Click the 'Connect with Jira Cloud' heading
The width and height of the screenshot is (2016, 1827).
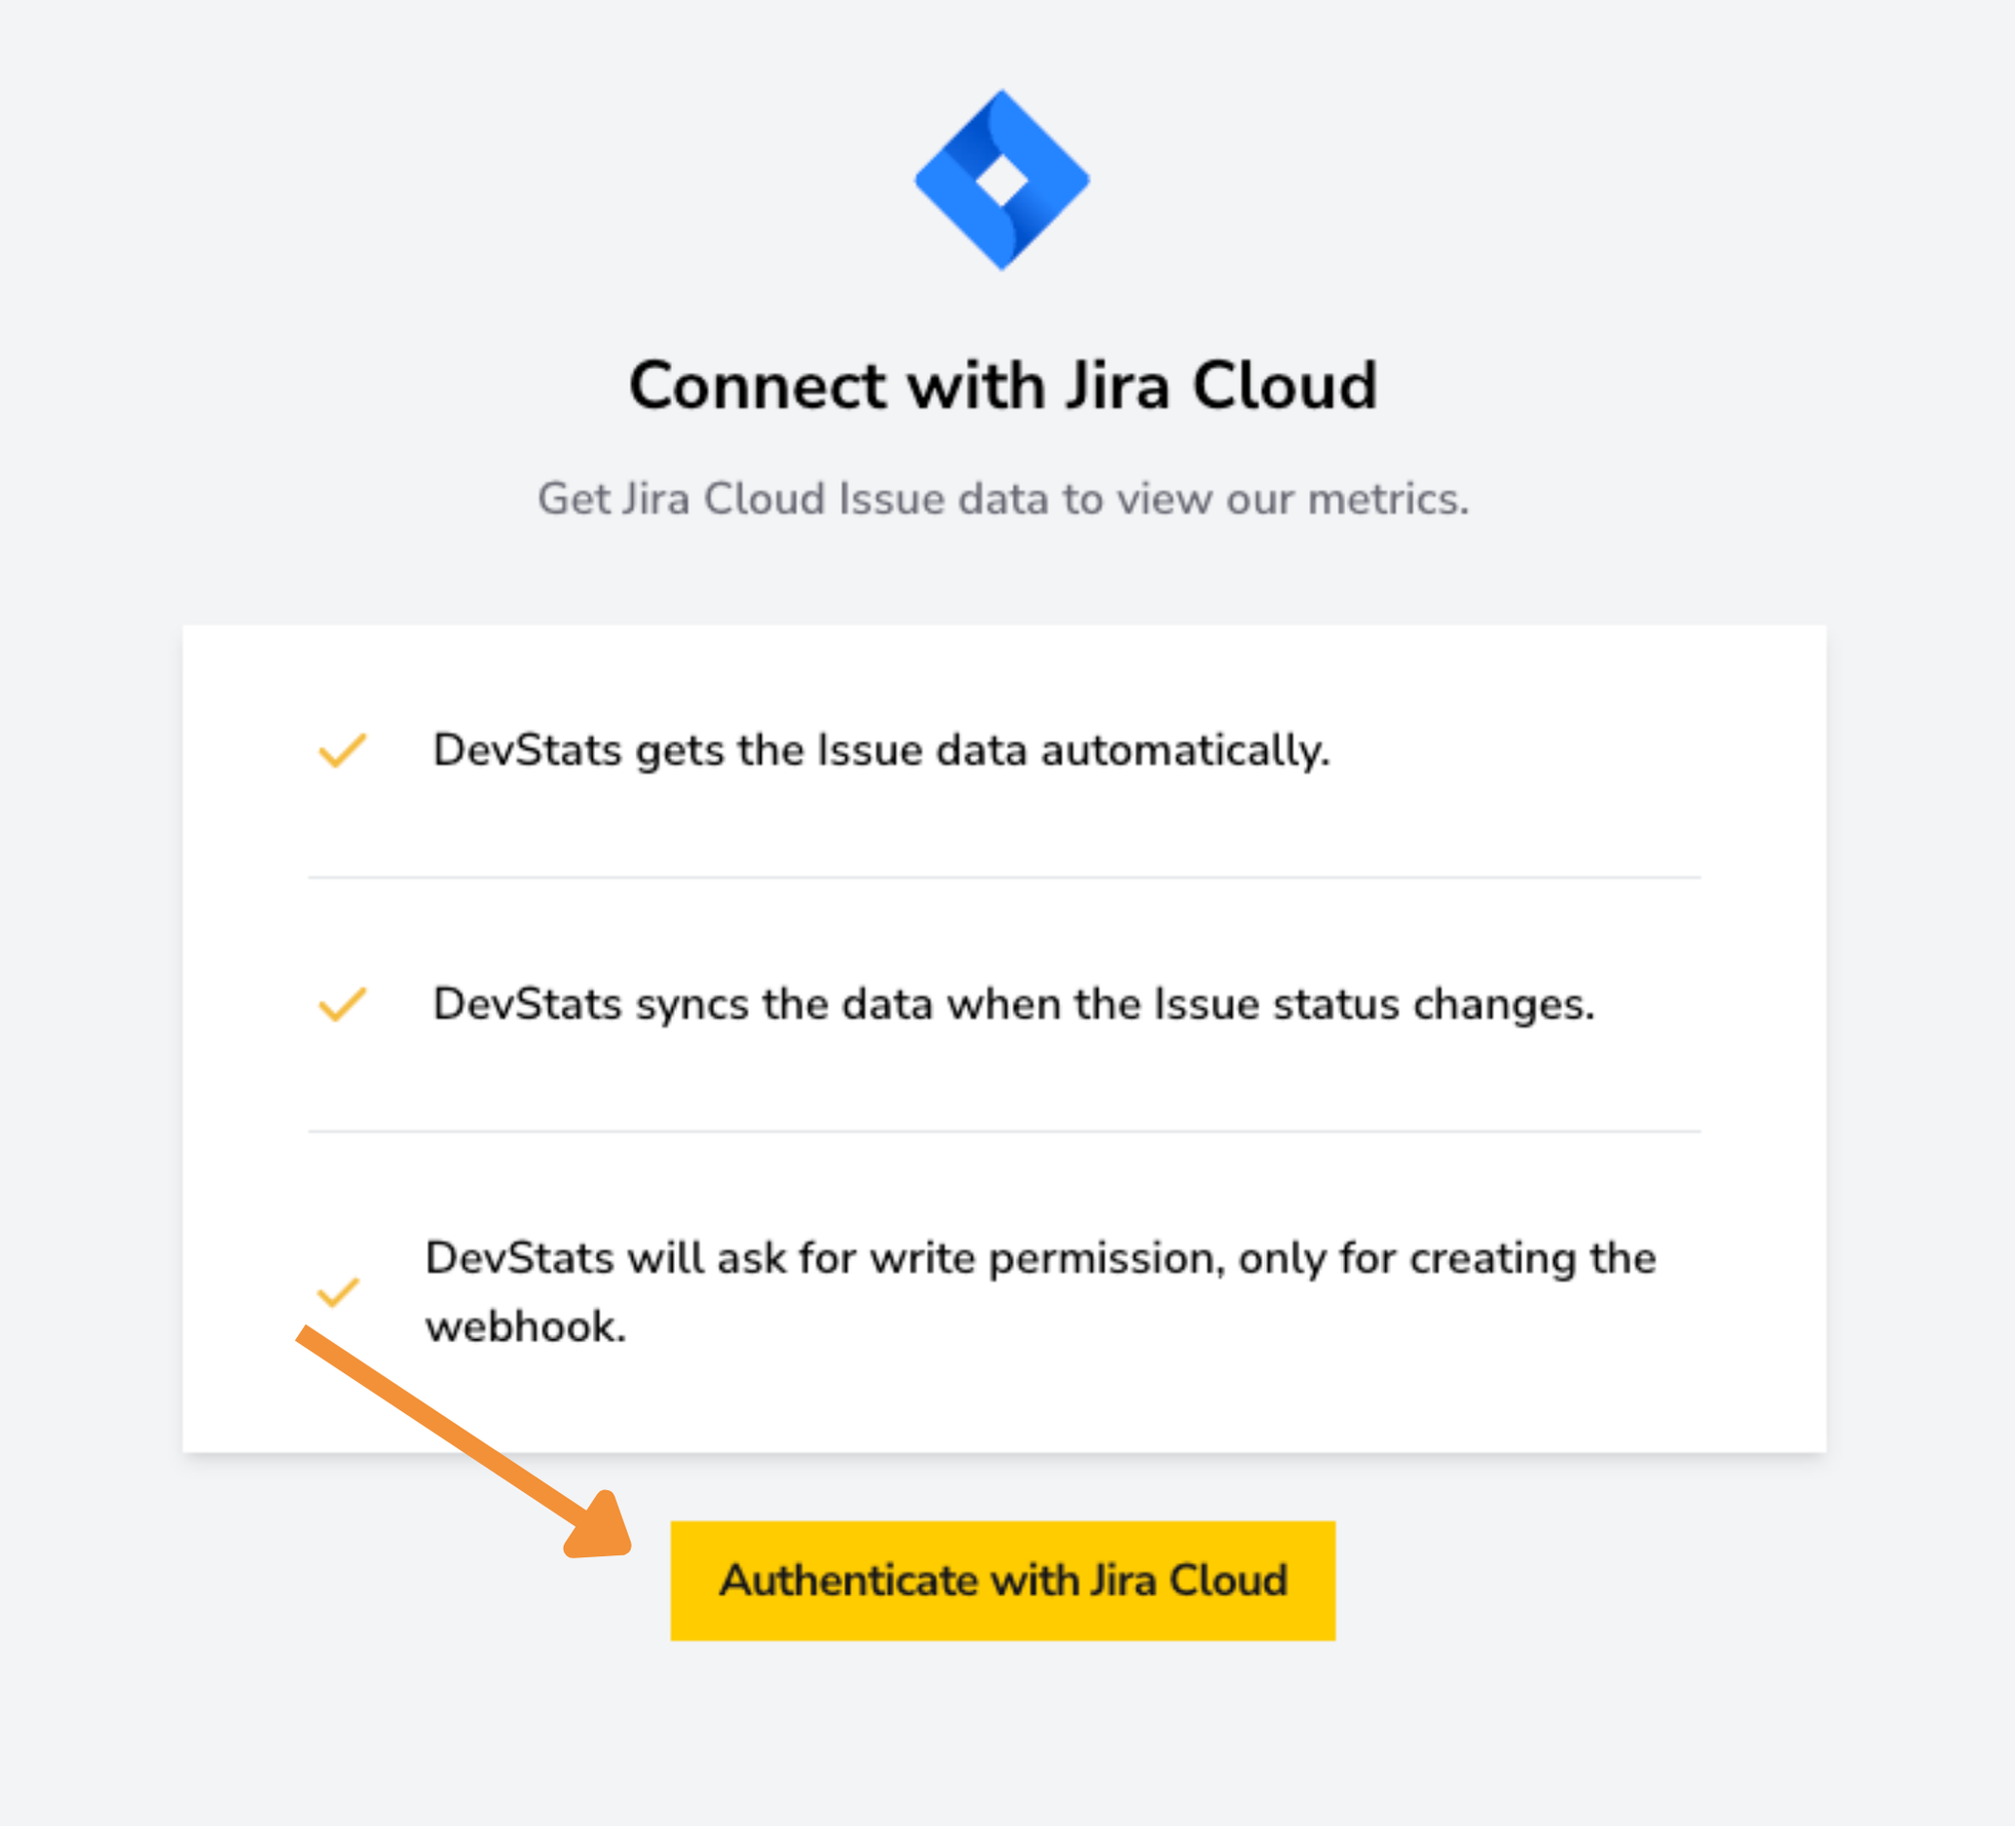[1003, 386]
